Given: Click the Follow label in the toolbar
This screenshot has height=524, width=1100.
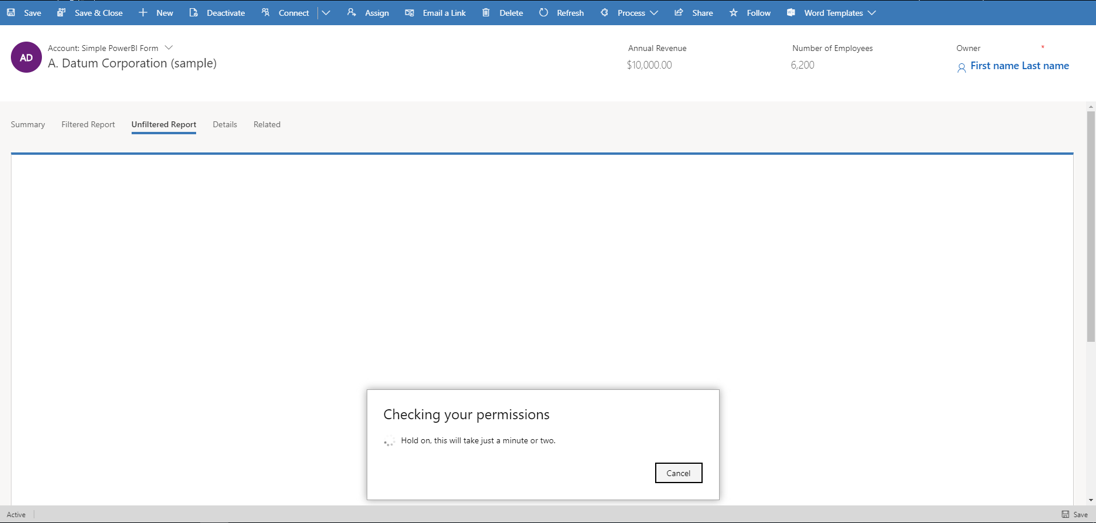Looking at the screenshot, I should click(x=758, y=13).
